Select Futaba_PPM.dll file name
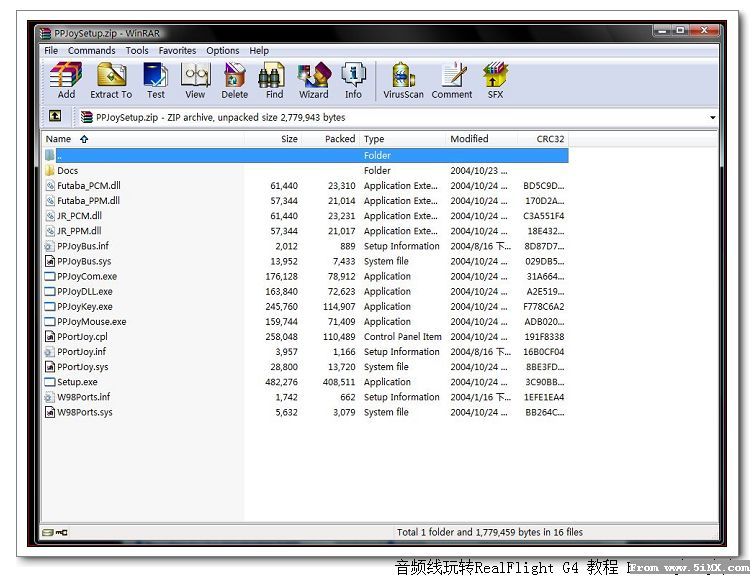 coord(89,201)
